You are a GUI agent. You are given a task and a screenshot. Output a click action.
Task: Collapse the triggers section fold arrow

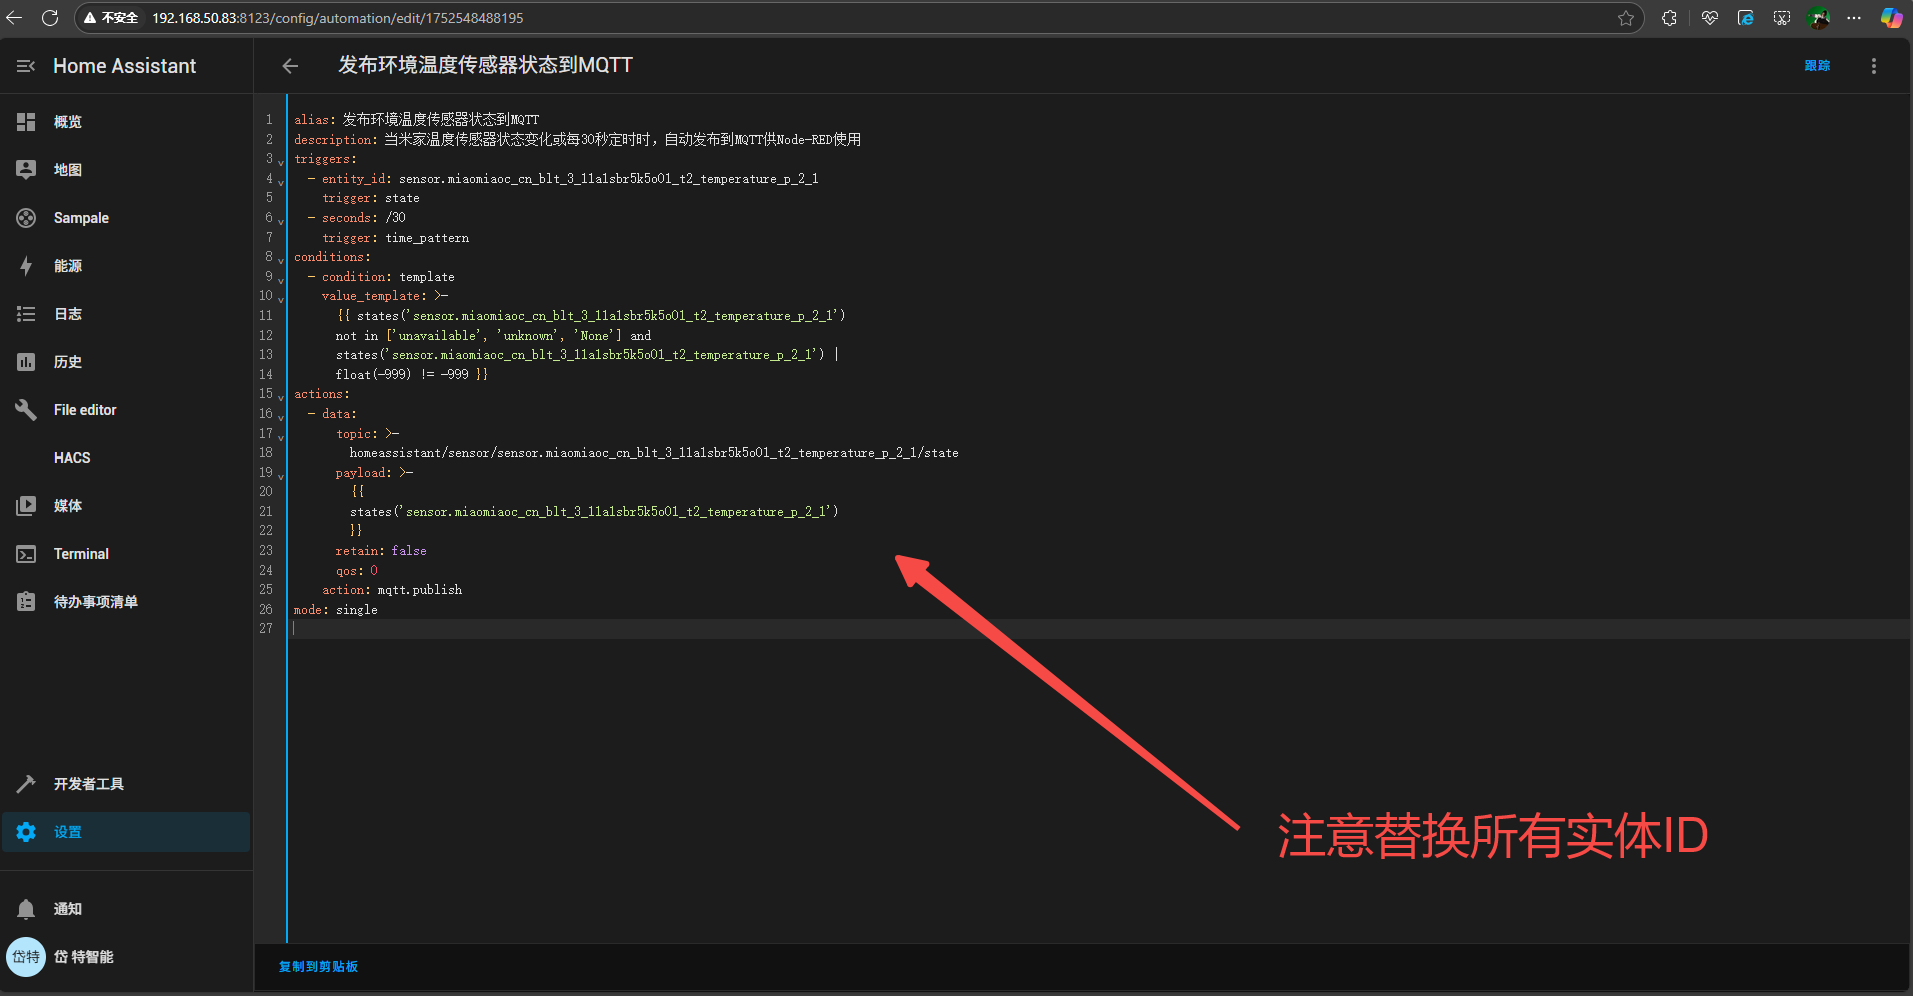click(x=281, y=161)
